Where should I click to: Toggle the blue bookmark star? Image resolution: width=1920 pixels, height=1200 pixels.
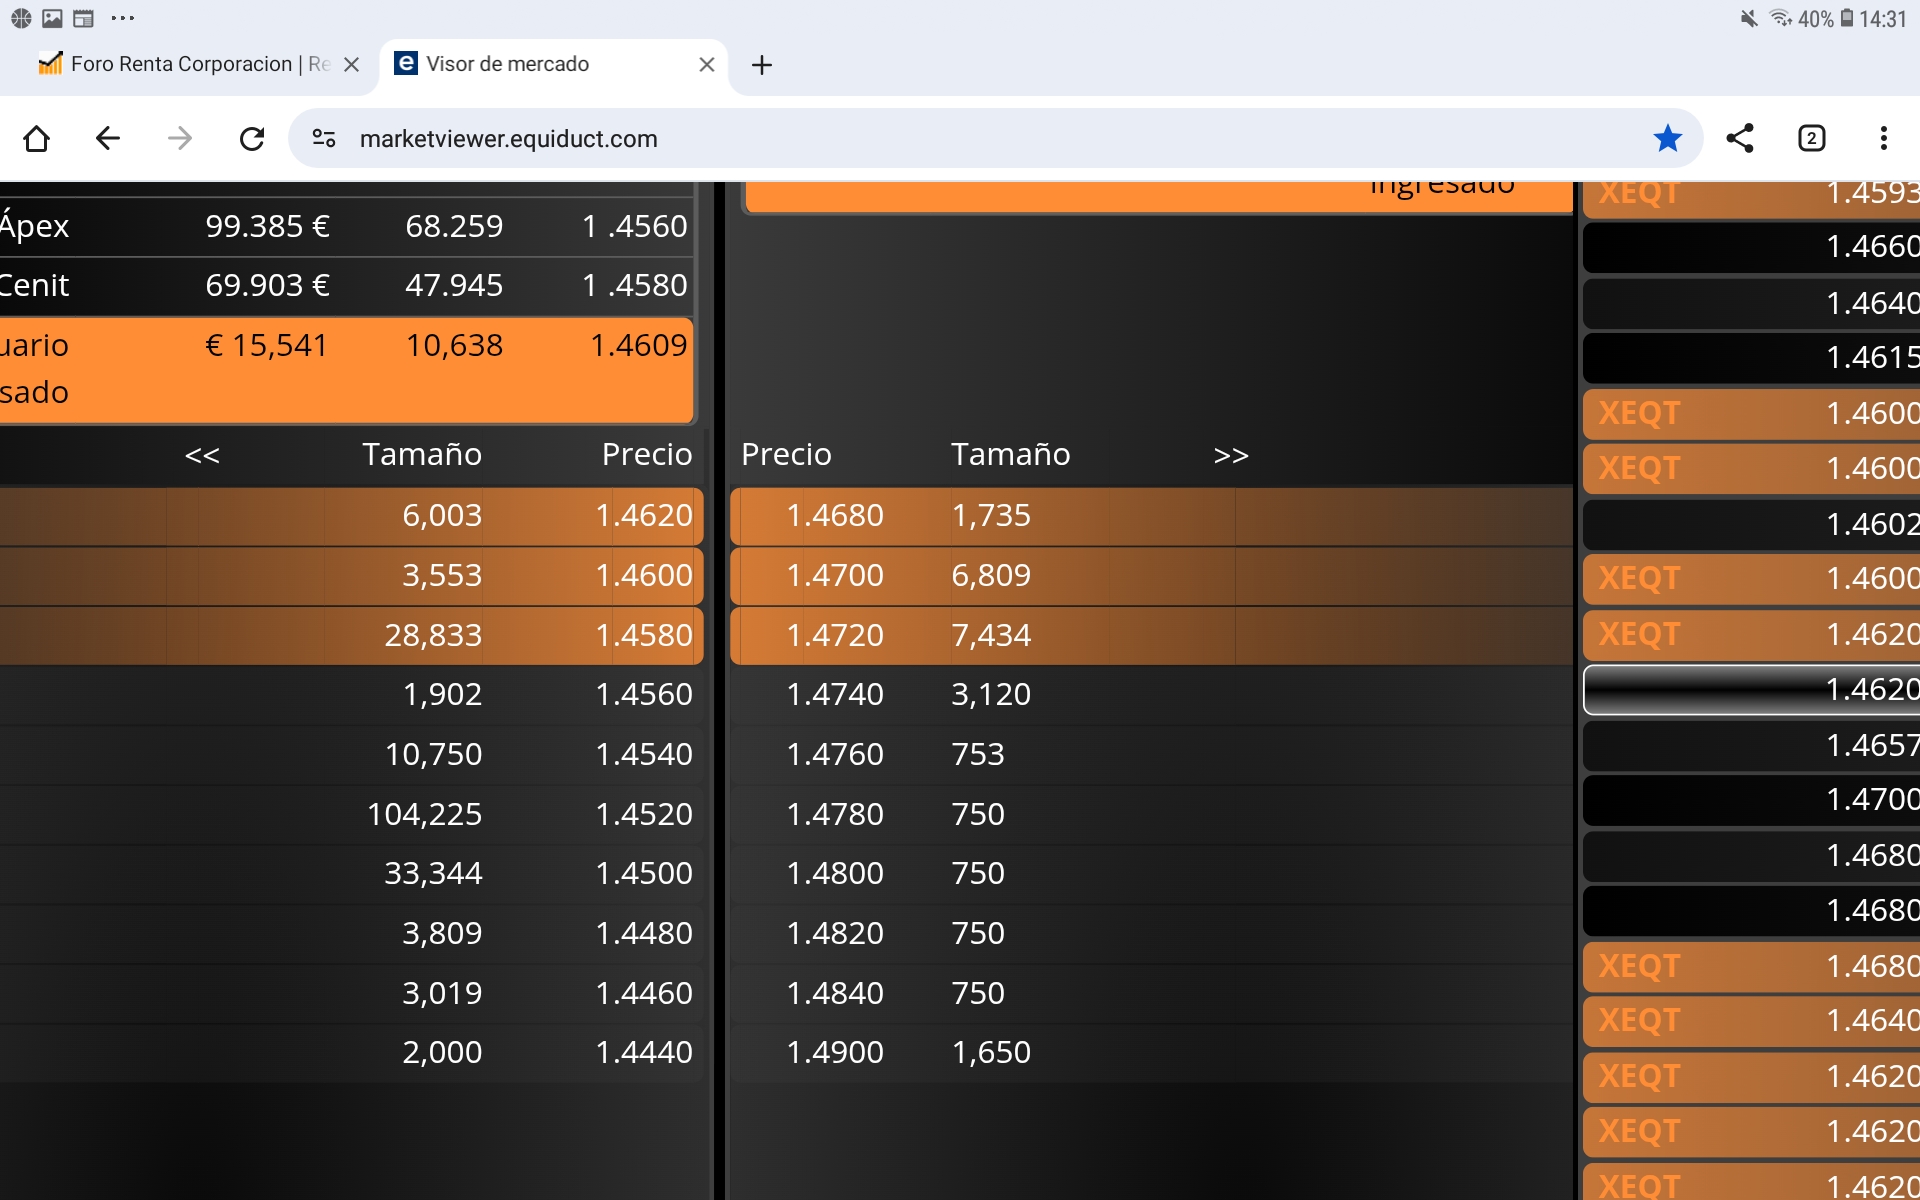click(1667, 138)
